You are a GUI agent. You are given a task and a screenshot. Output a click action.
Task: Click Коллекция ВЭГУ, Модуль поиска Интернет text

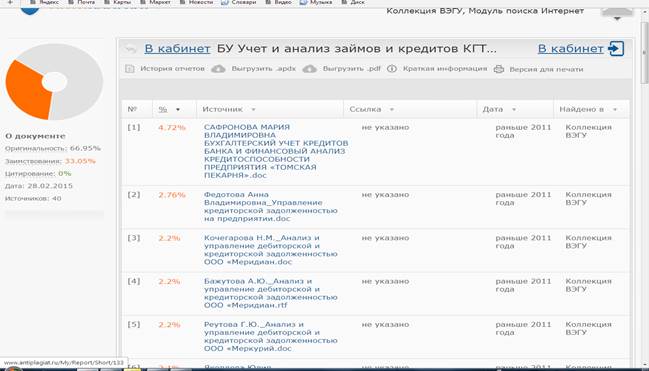point(485,11)
